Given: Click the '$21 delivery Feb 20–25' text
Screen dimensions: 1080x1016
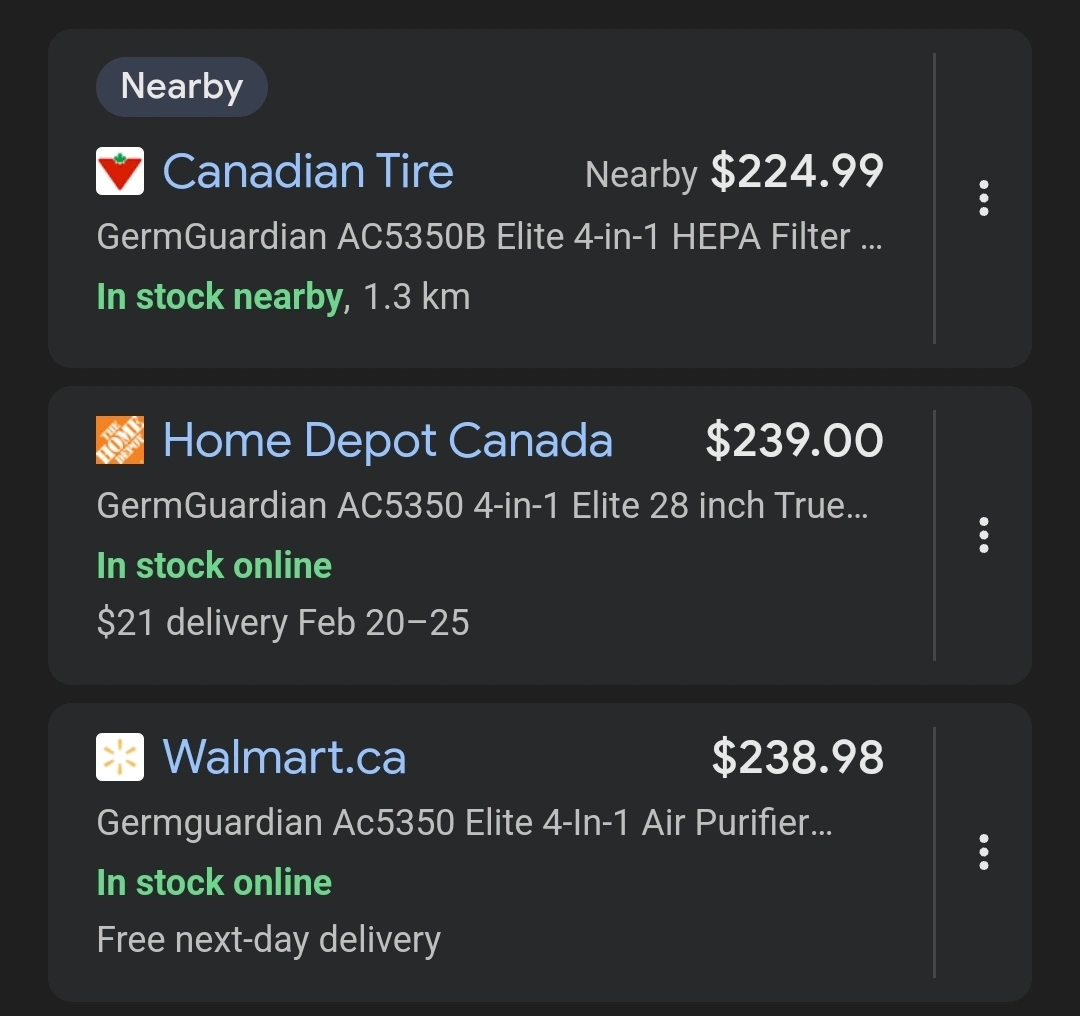Looking at the screenshot, I should tap(283, 623).
